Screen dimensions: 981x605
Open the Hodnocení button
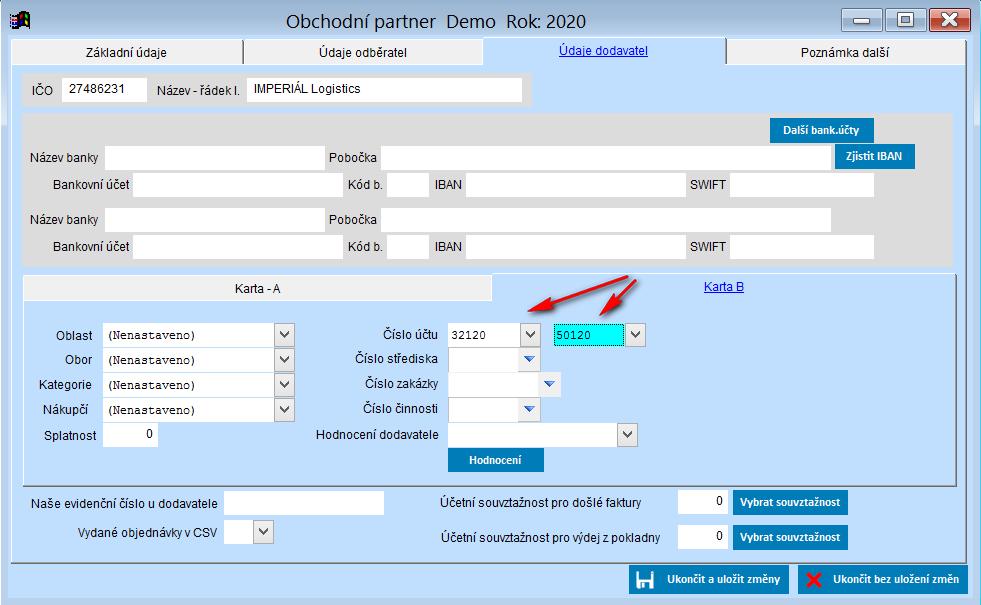tap(496, 460)
